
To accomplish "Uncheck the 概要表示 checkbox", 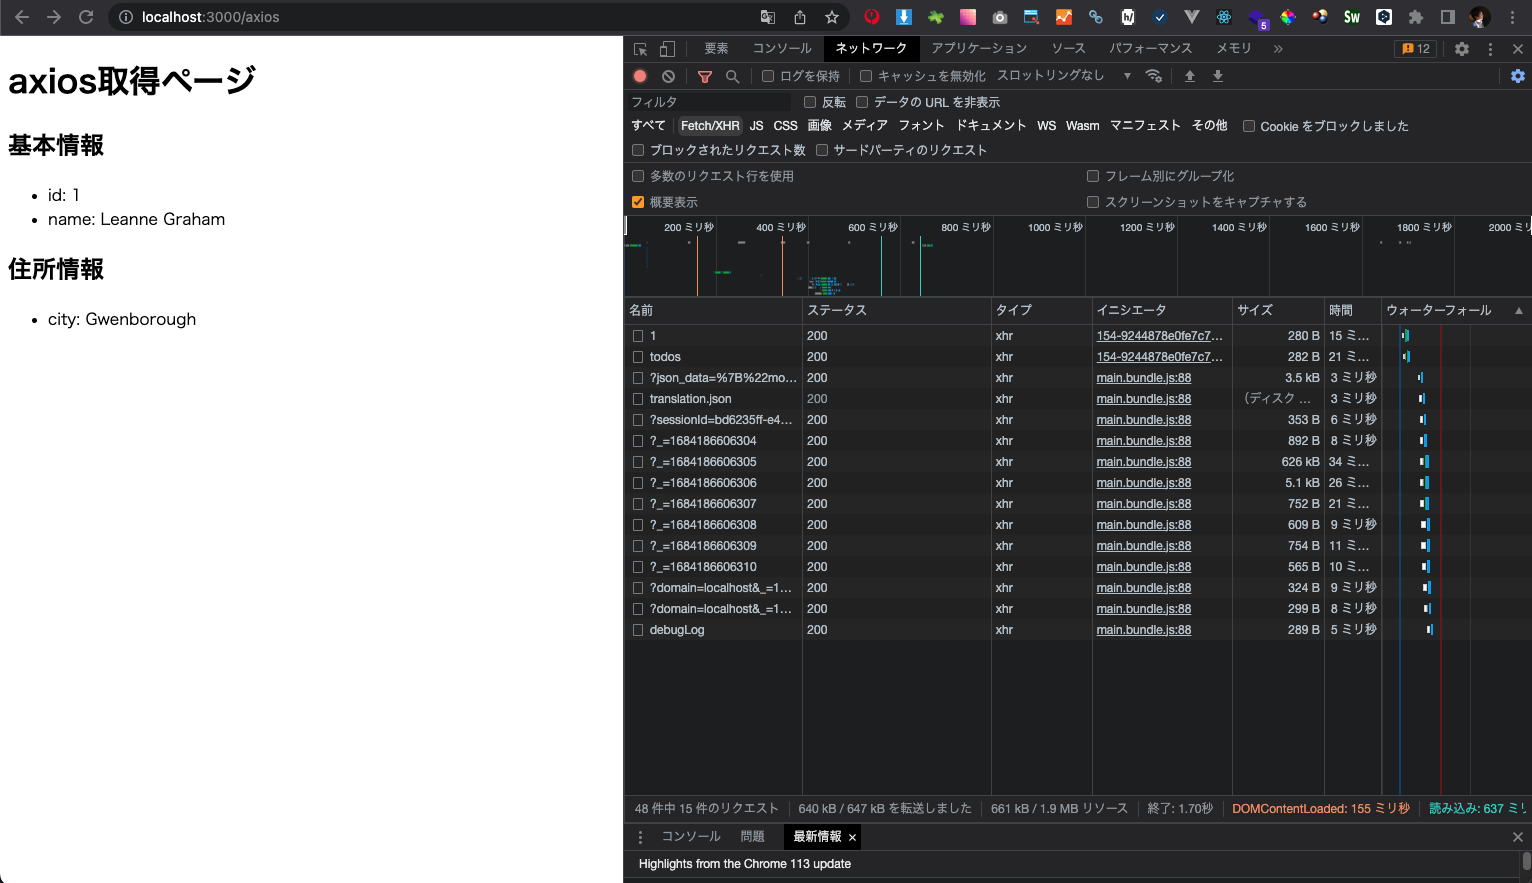I will pyautogui.click(x=638, y=201).
